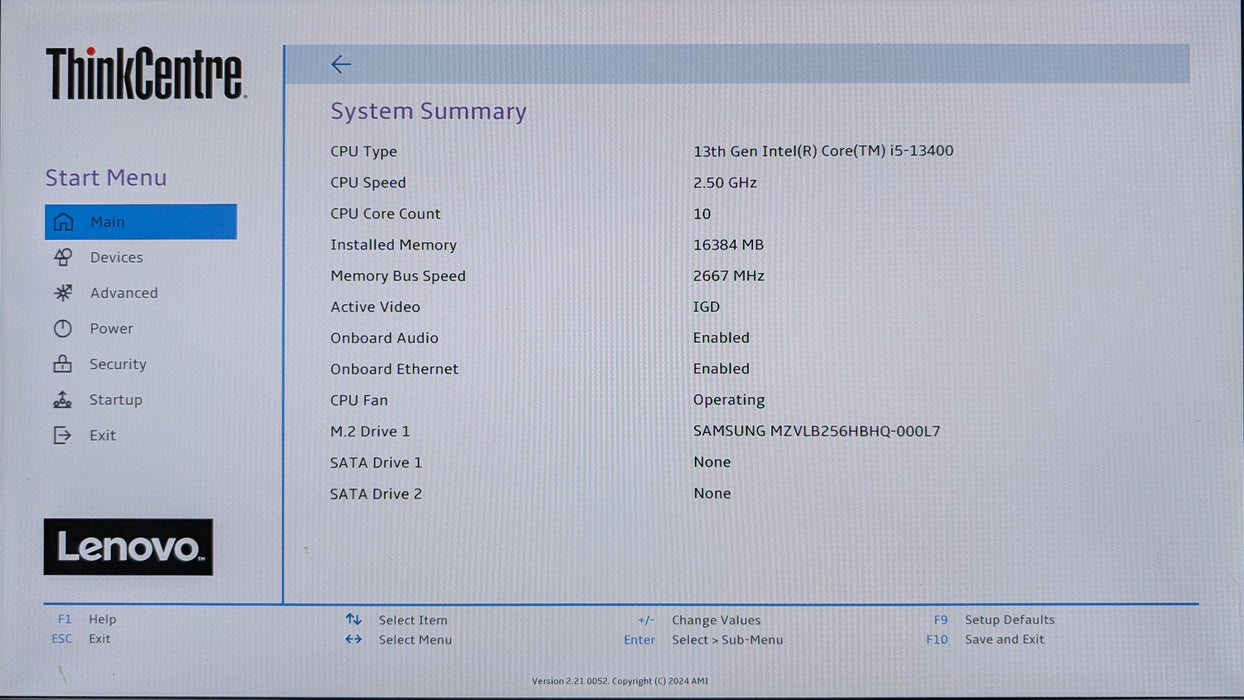The width and height of the screenshot is (1244, 700).
Task: Click the Main home icon
Action: [63, 222]
